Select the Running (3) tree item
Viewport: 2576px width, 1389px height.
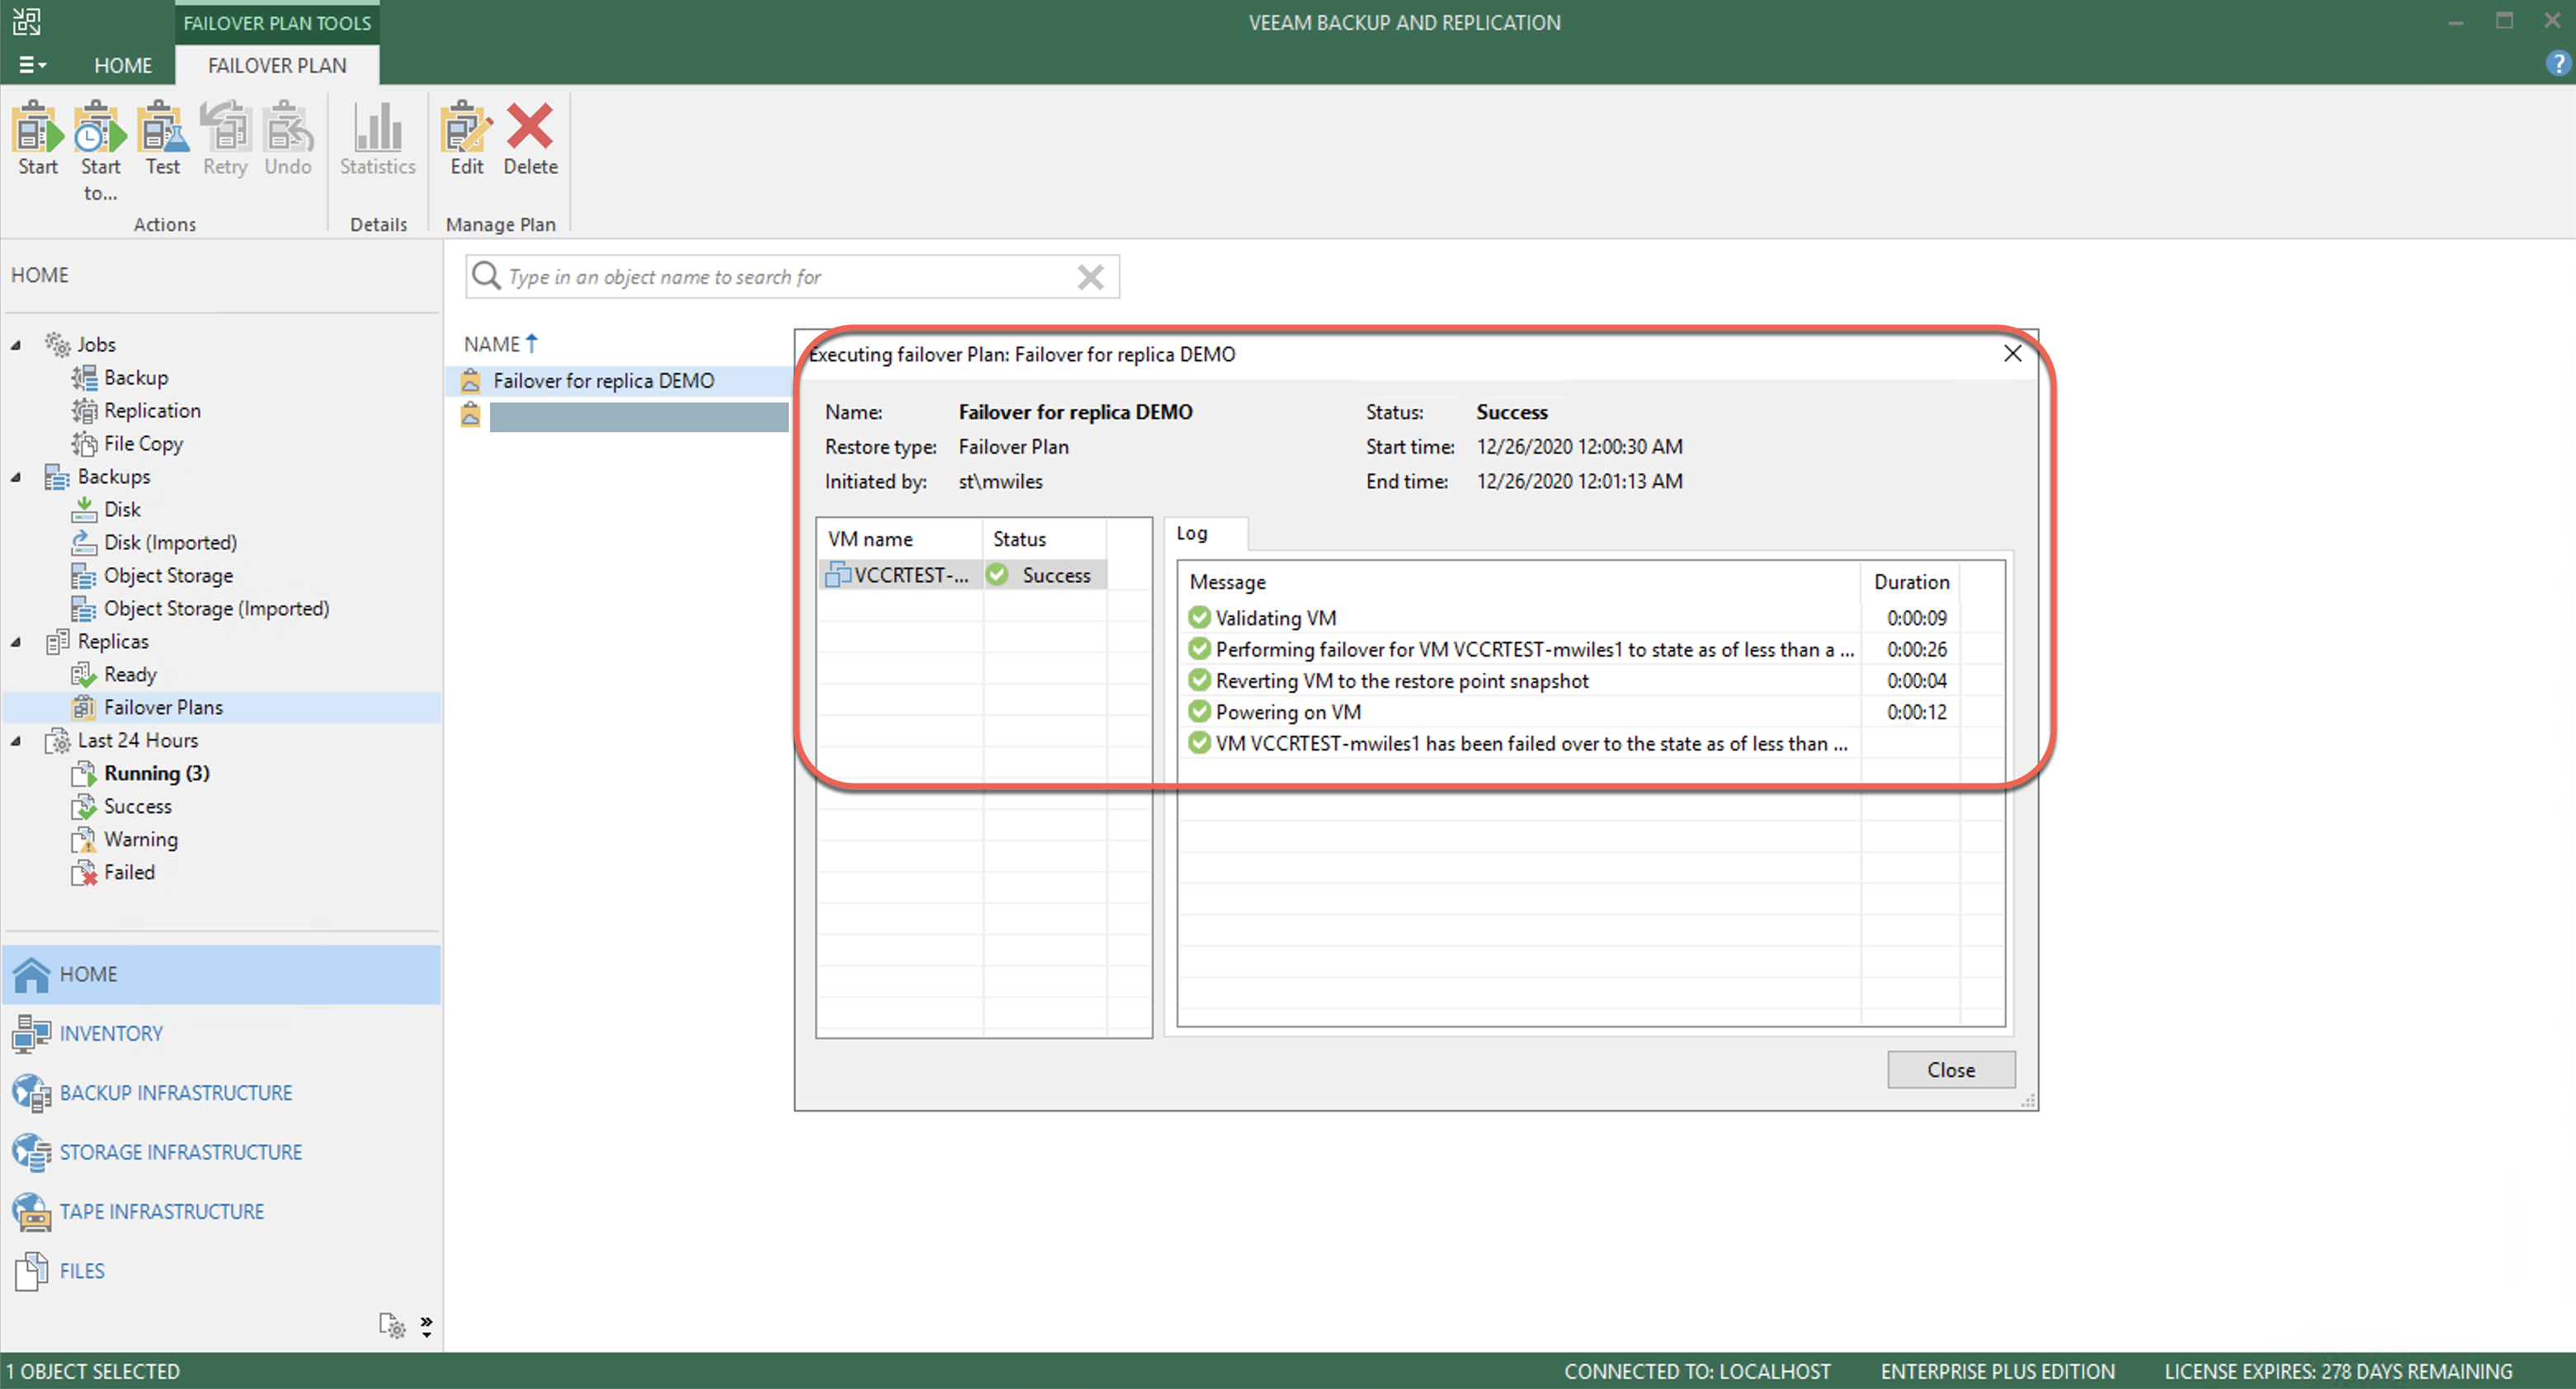(x=156, y=773)
